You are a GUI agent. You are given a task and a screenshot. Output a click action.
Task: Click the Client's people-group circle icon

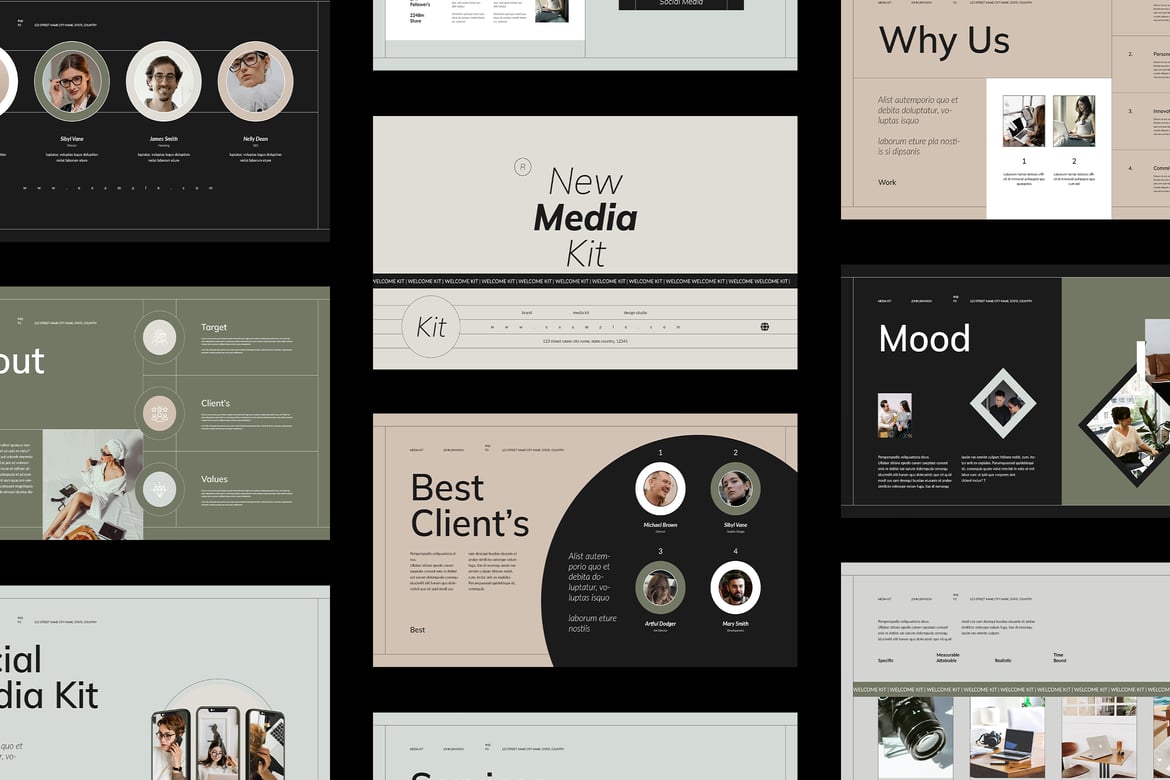(159, 414)
